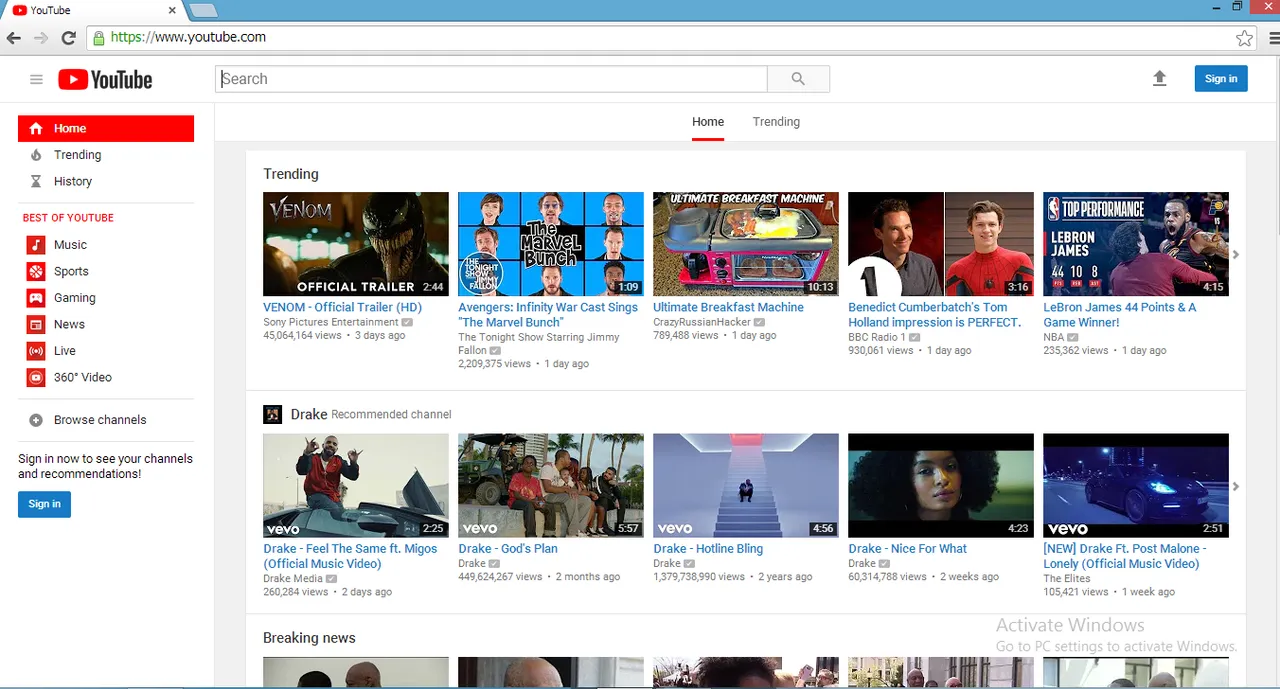Click the browser forward arrow
This screenshot has height=689, width=1280.
pos(41,38)
